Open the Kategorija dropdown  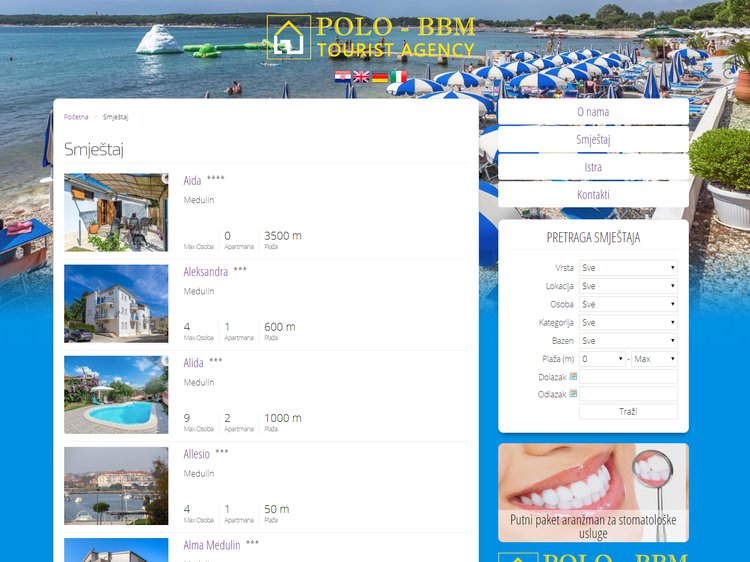tap(628, 323)
